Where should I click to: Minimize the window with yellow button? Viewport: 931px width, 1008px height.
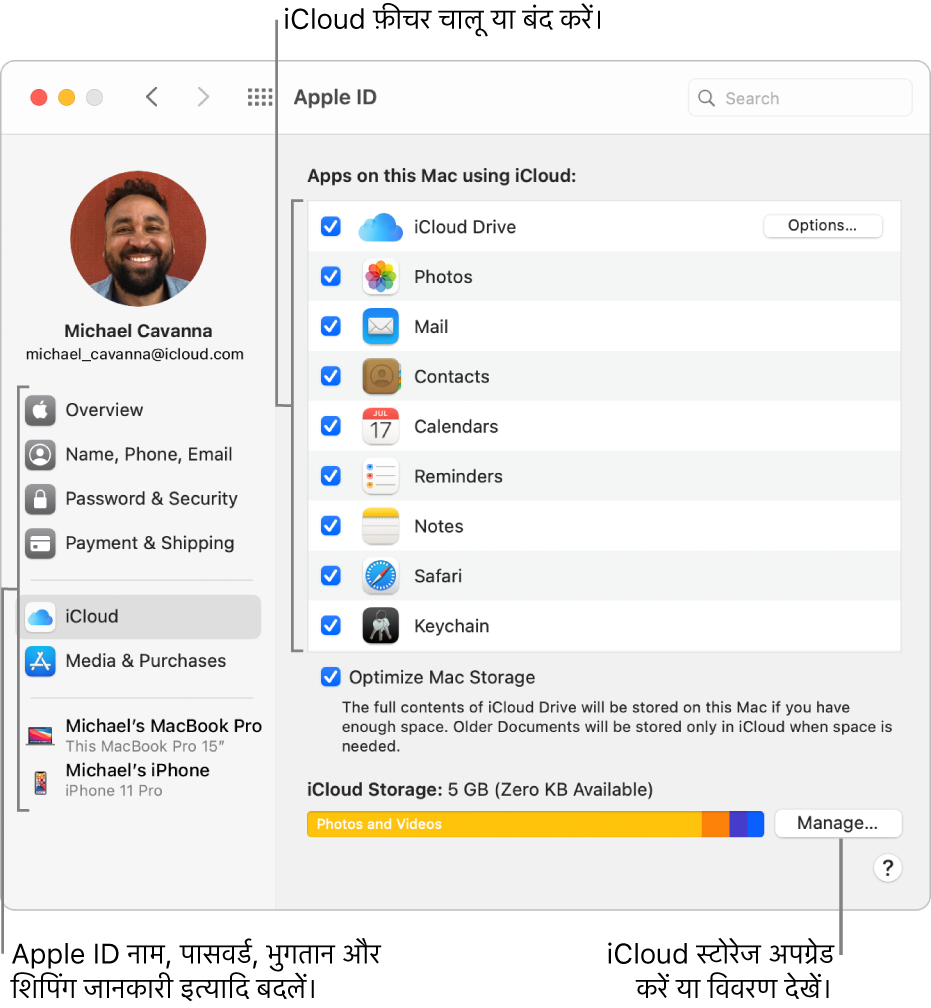point(67,97)
